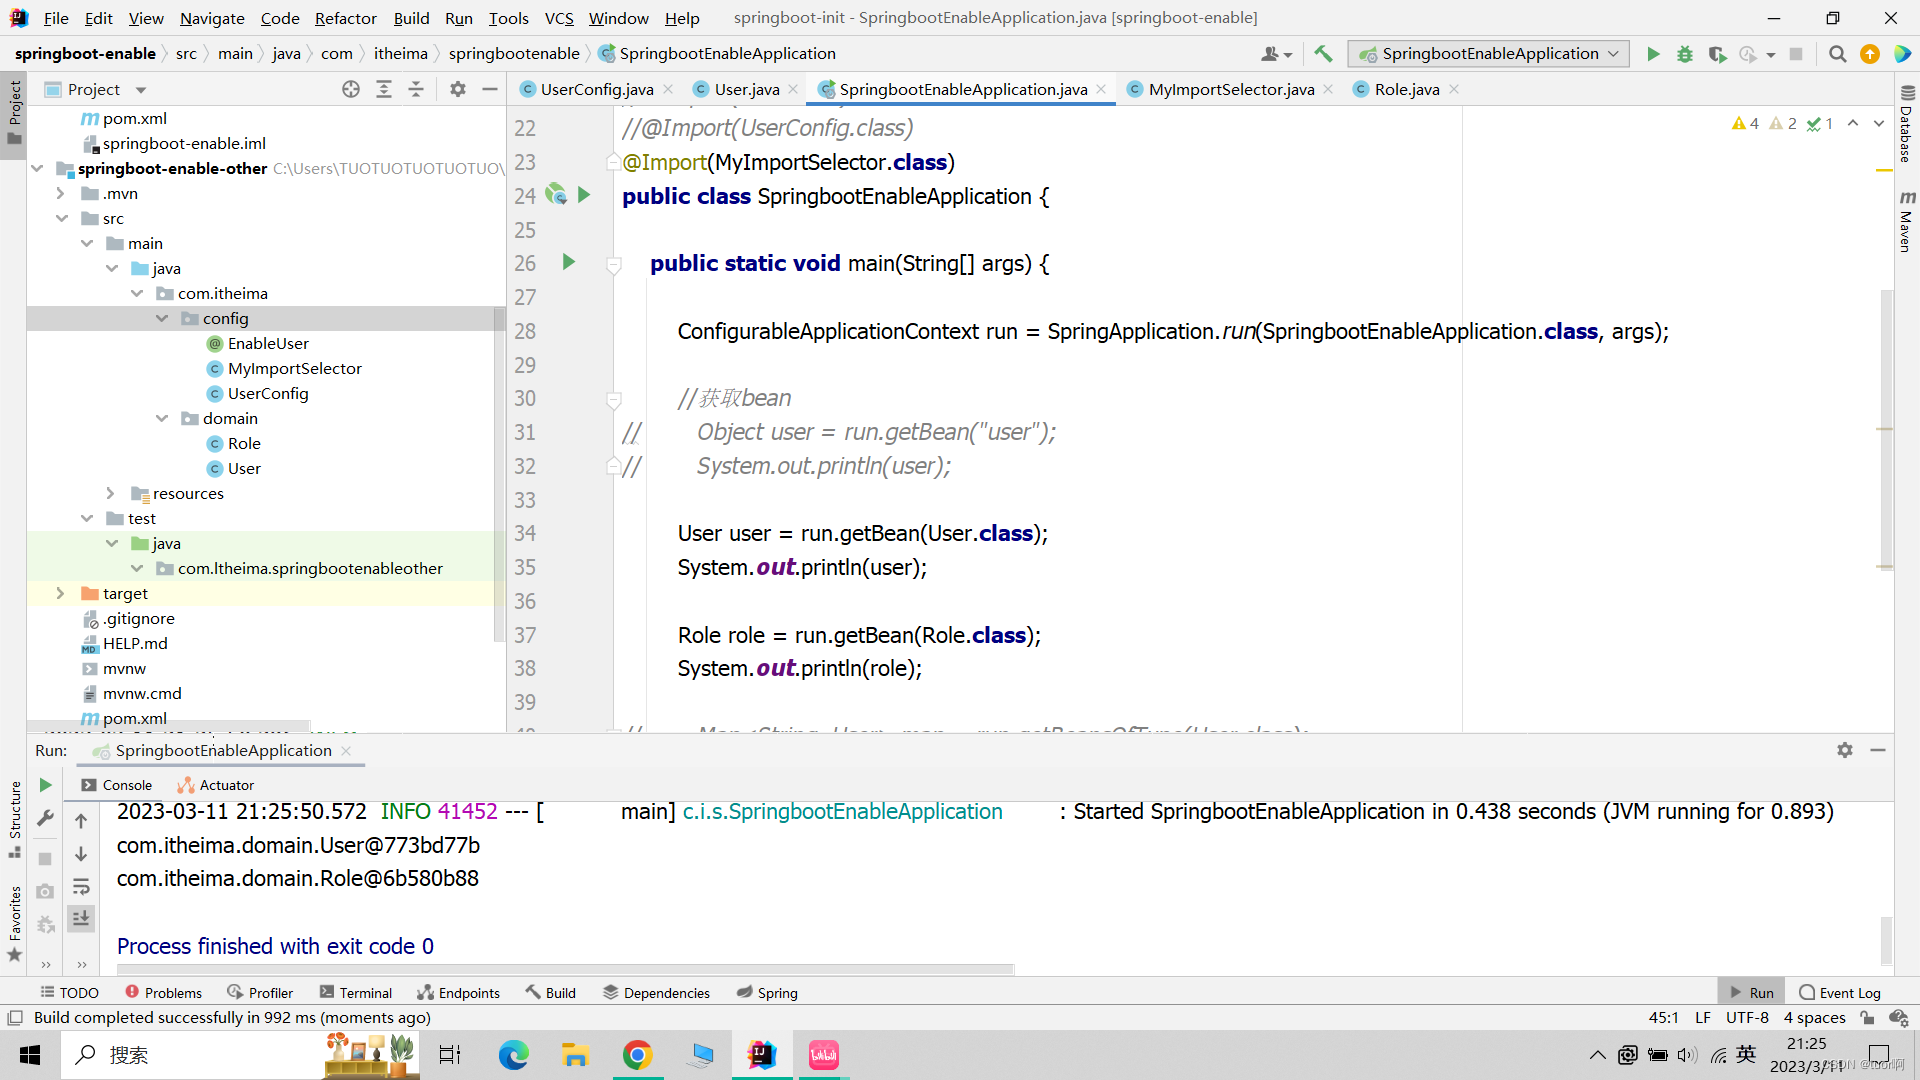Run with coverage icon in toolbar

pyautogui.click(x=1717, y=54)
